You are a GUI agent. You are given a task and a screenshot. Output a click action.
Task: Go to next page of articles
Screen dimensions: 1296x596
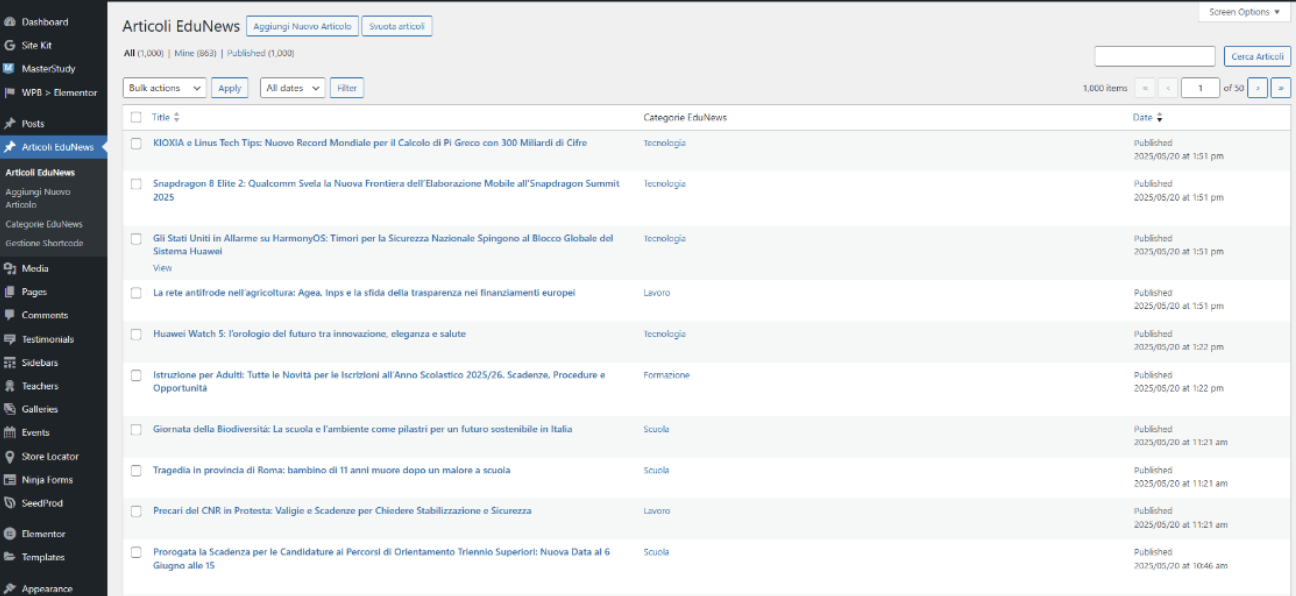pyautogui.click(x=1258, y=88)
